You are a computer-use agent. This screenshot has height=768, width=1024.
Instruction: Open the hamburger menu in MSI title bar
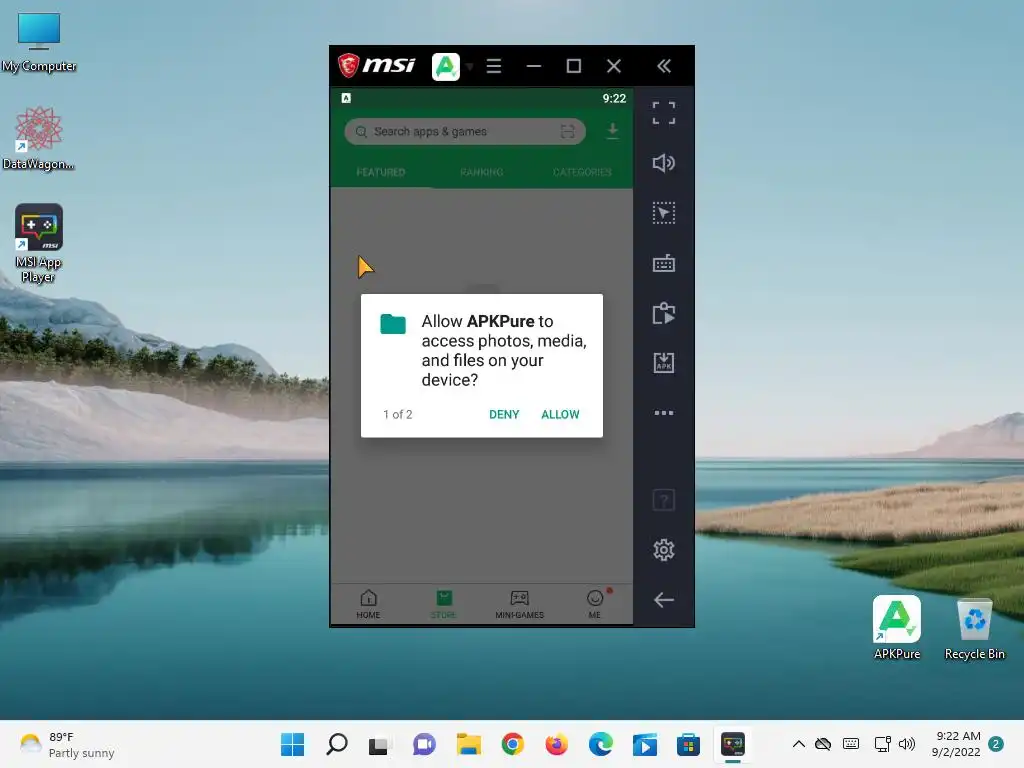pos(494,66)
